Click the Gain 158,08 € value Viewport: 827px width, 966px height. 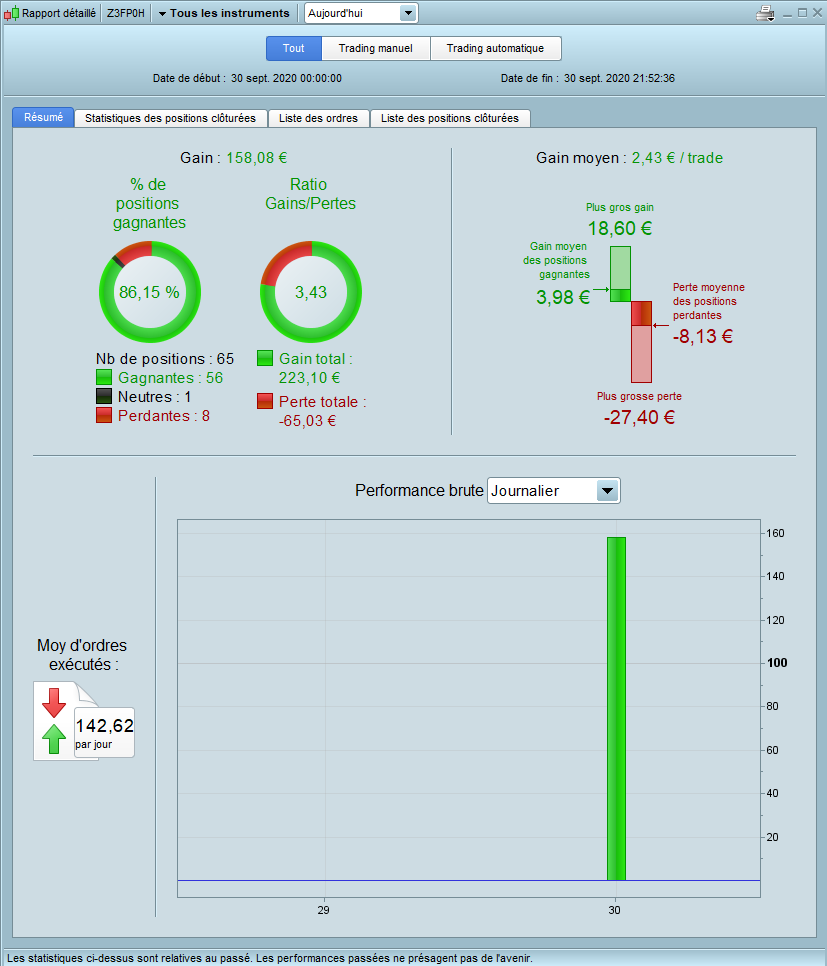[256, 158]
